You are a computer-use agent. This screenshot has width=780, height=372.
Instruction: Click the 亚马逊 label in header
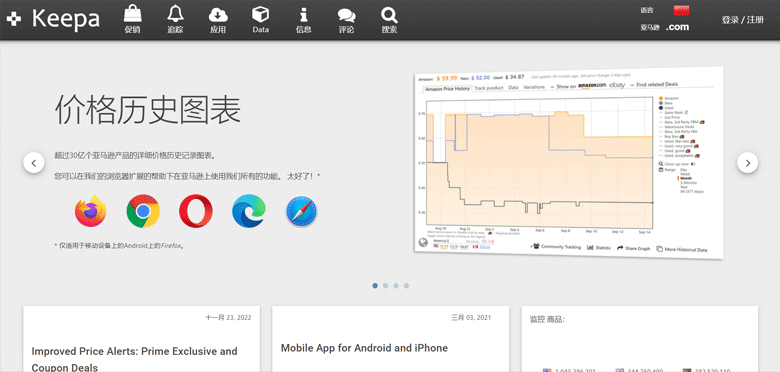click(650, 28)
